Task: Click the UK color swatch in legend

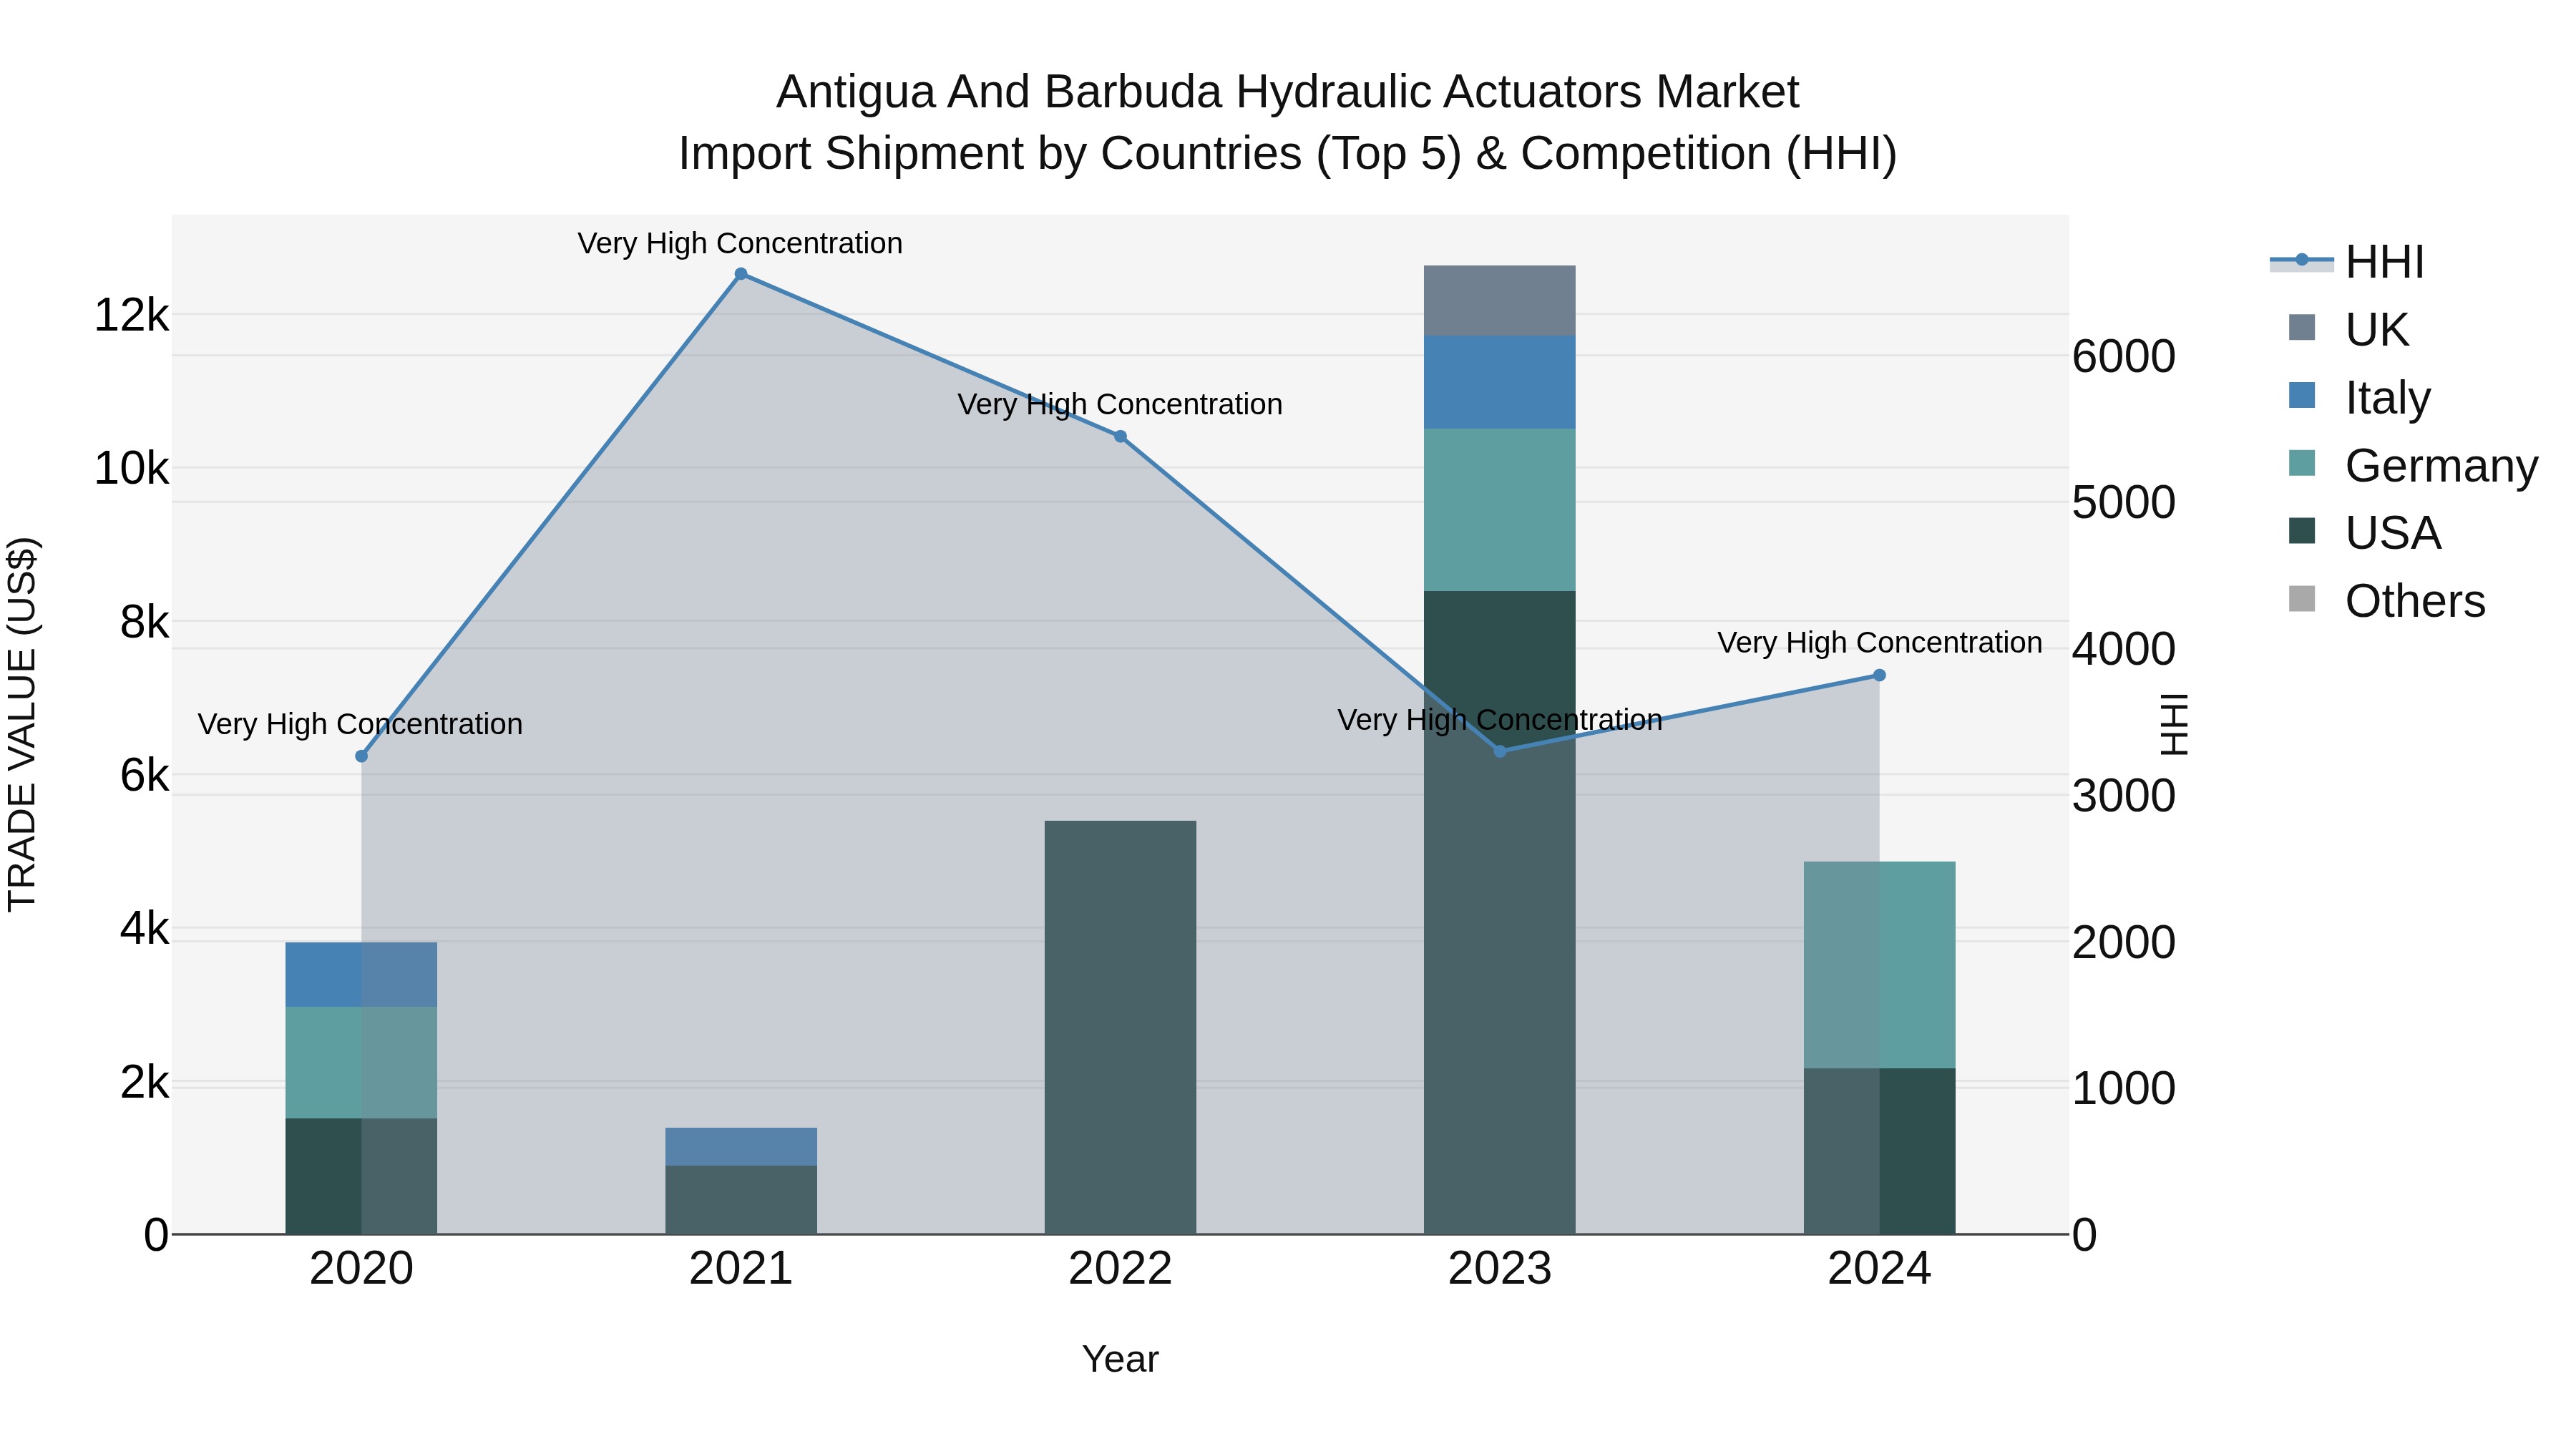Action: [x=2302, y=328]
